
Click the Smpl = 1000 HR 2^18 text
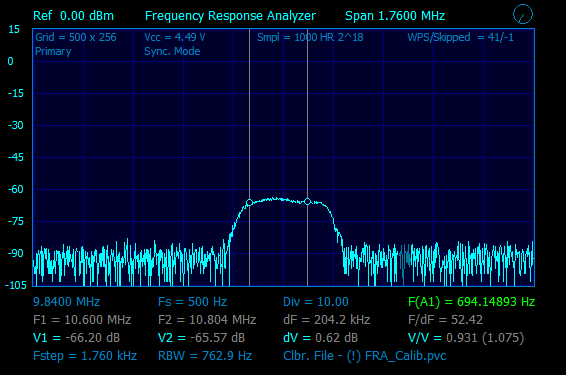click(x=310, y=37)
